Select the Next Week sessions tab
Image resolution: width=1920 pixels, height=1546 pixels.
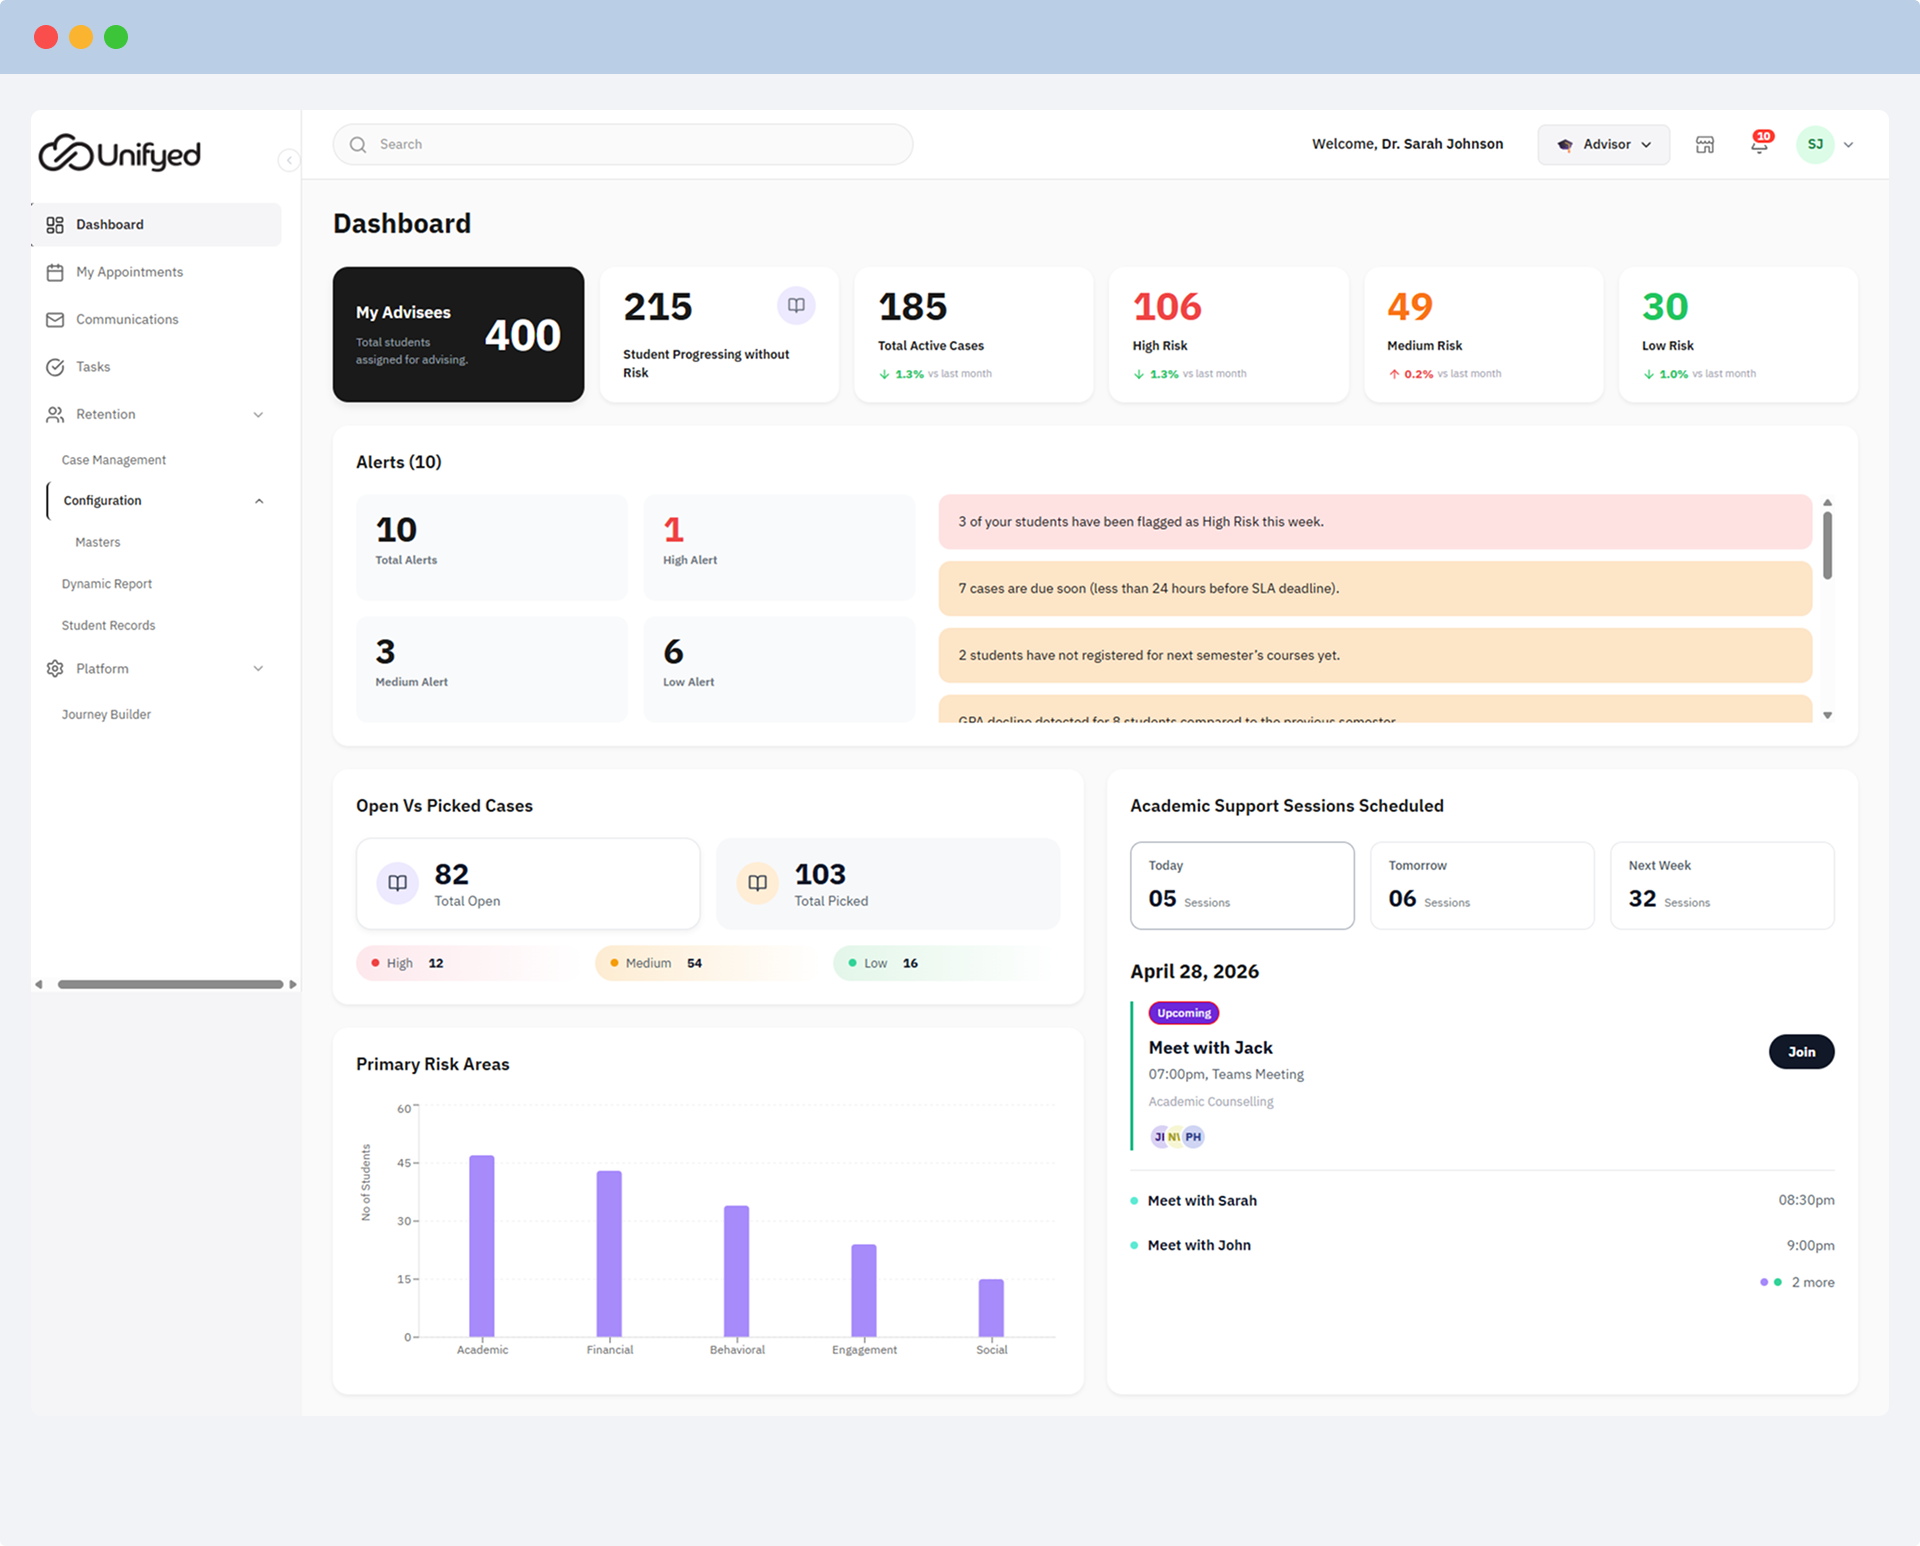pos(1722,885)
